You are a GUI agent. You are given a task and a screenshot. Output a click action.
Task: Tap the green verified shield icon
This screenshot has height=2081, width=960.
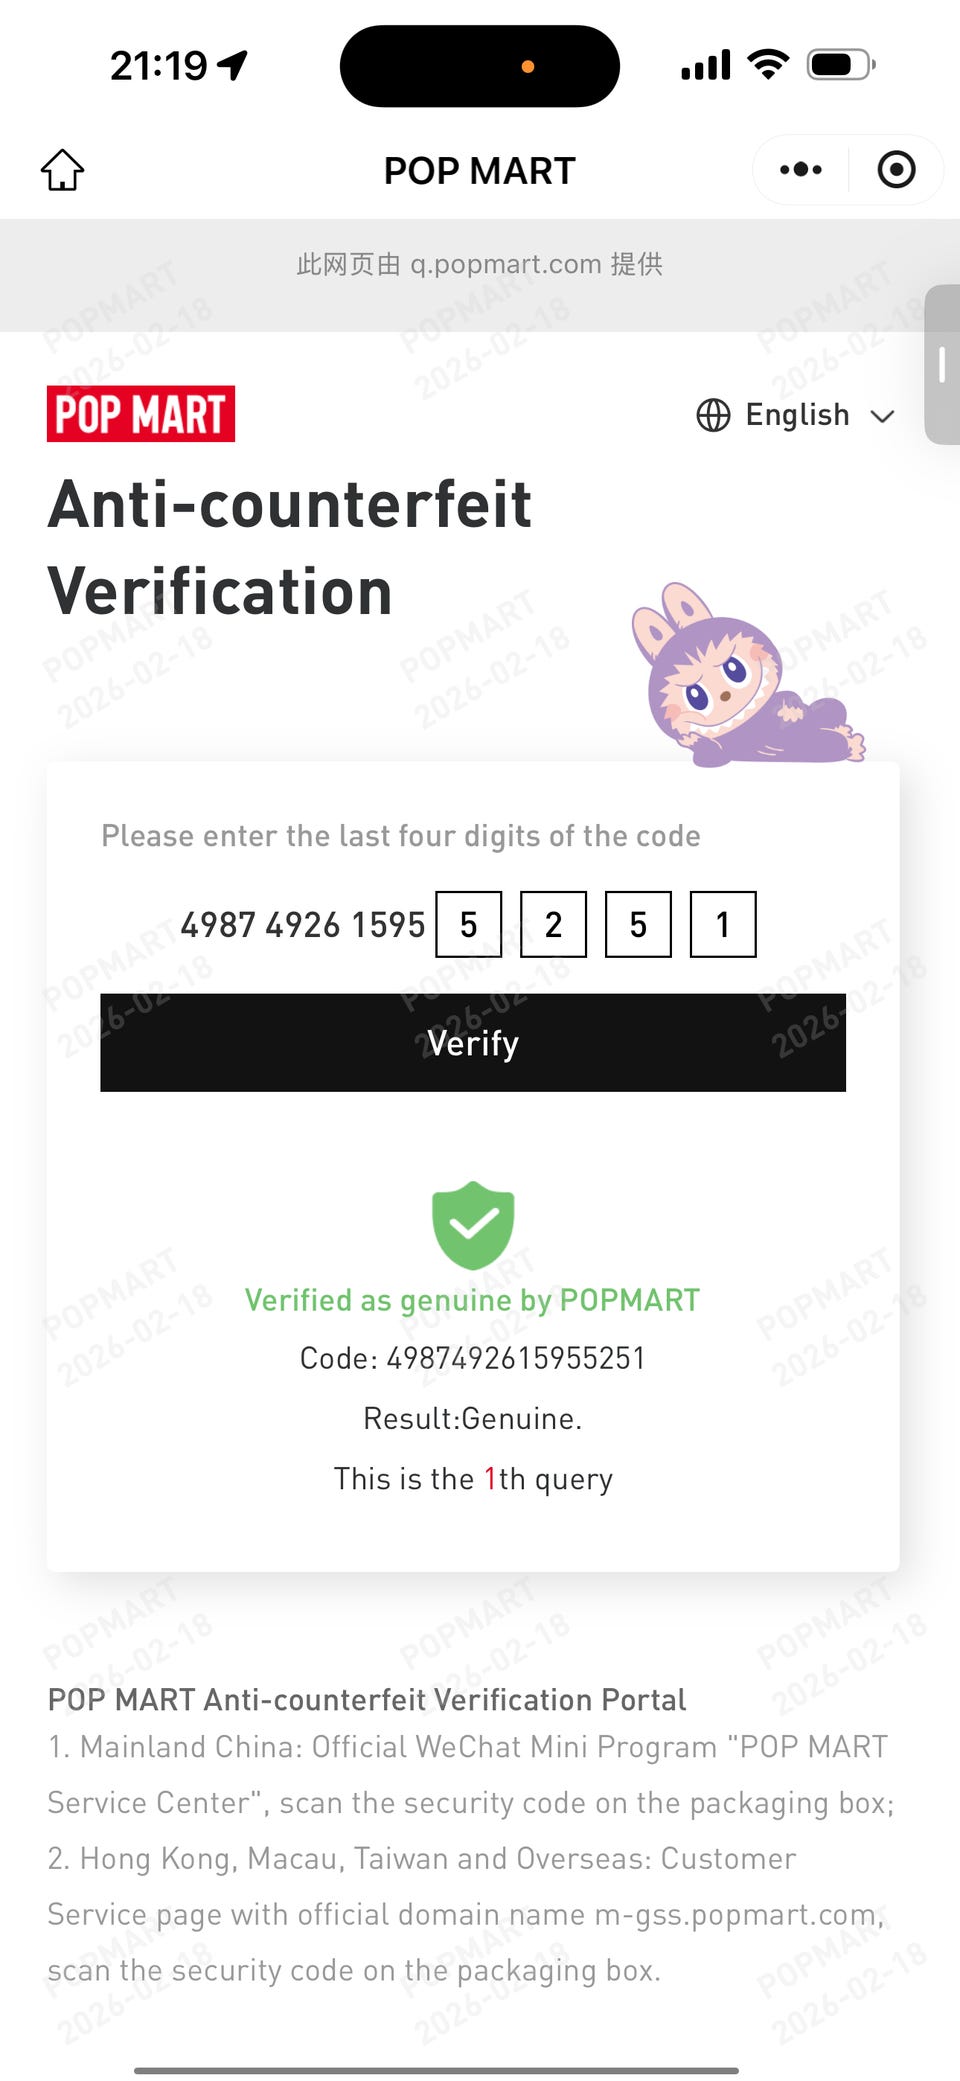[473, 1224]
